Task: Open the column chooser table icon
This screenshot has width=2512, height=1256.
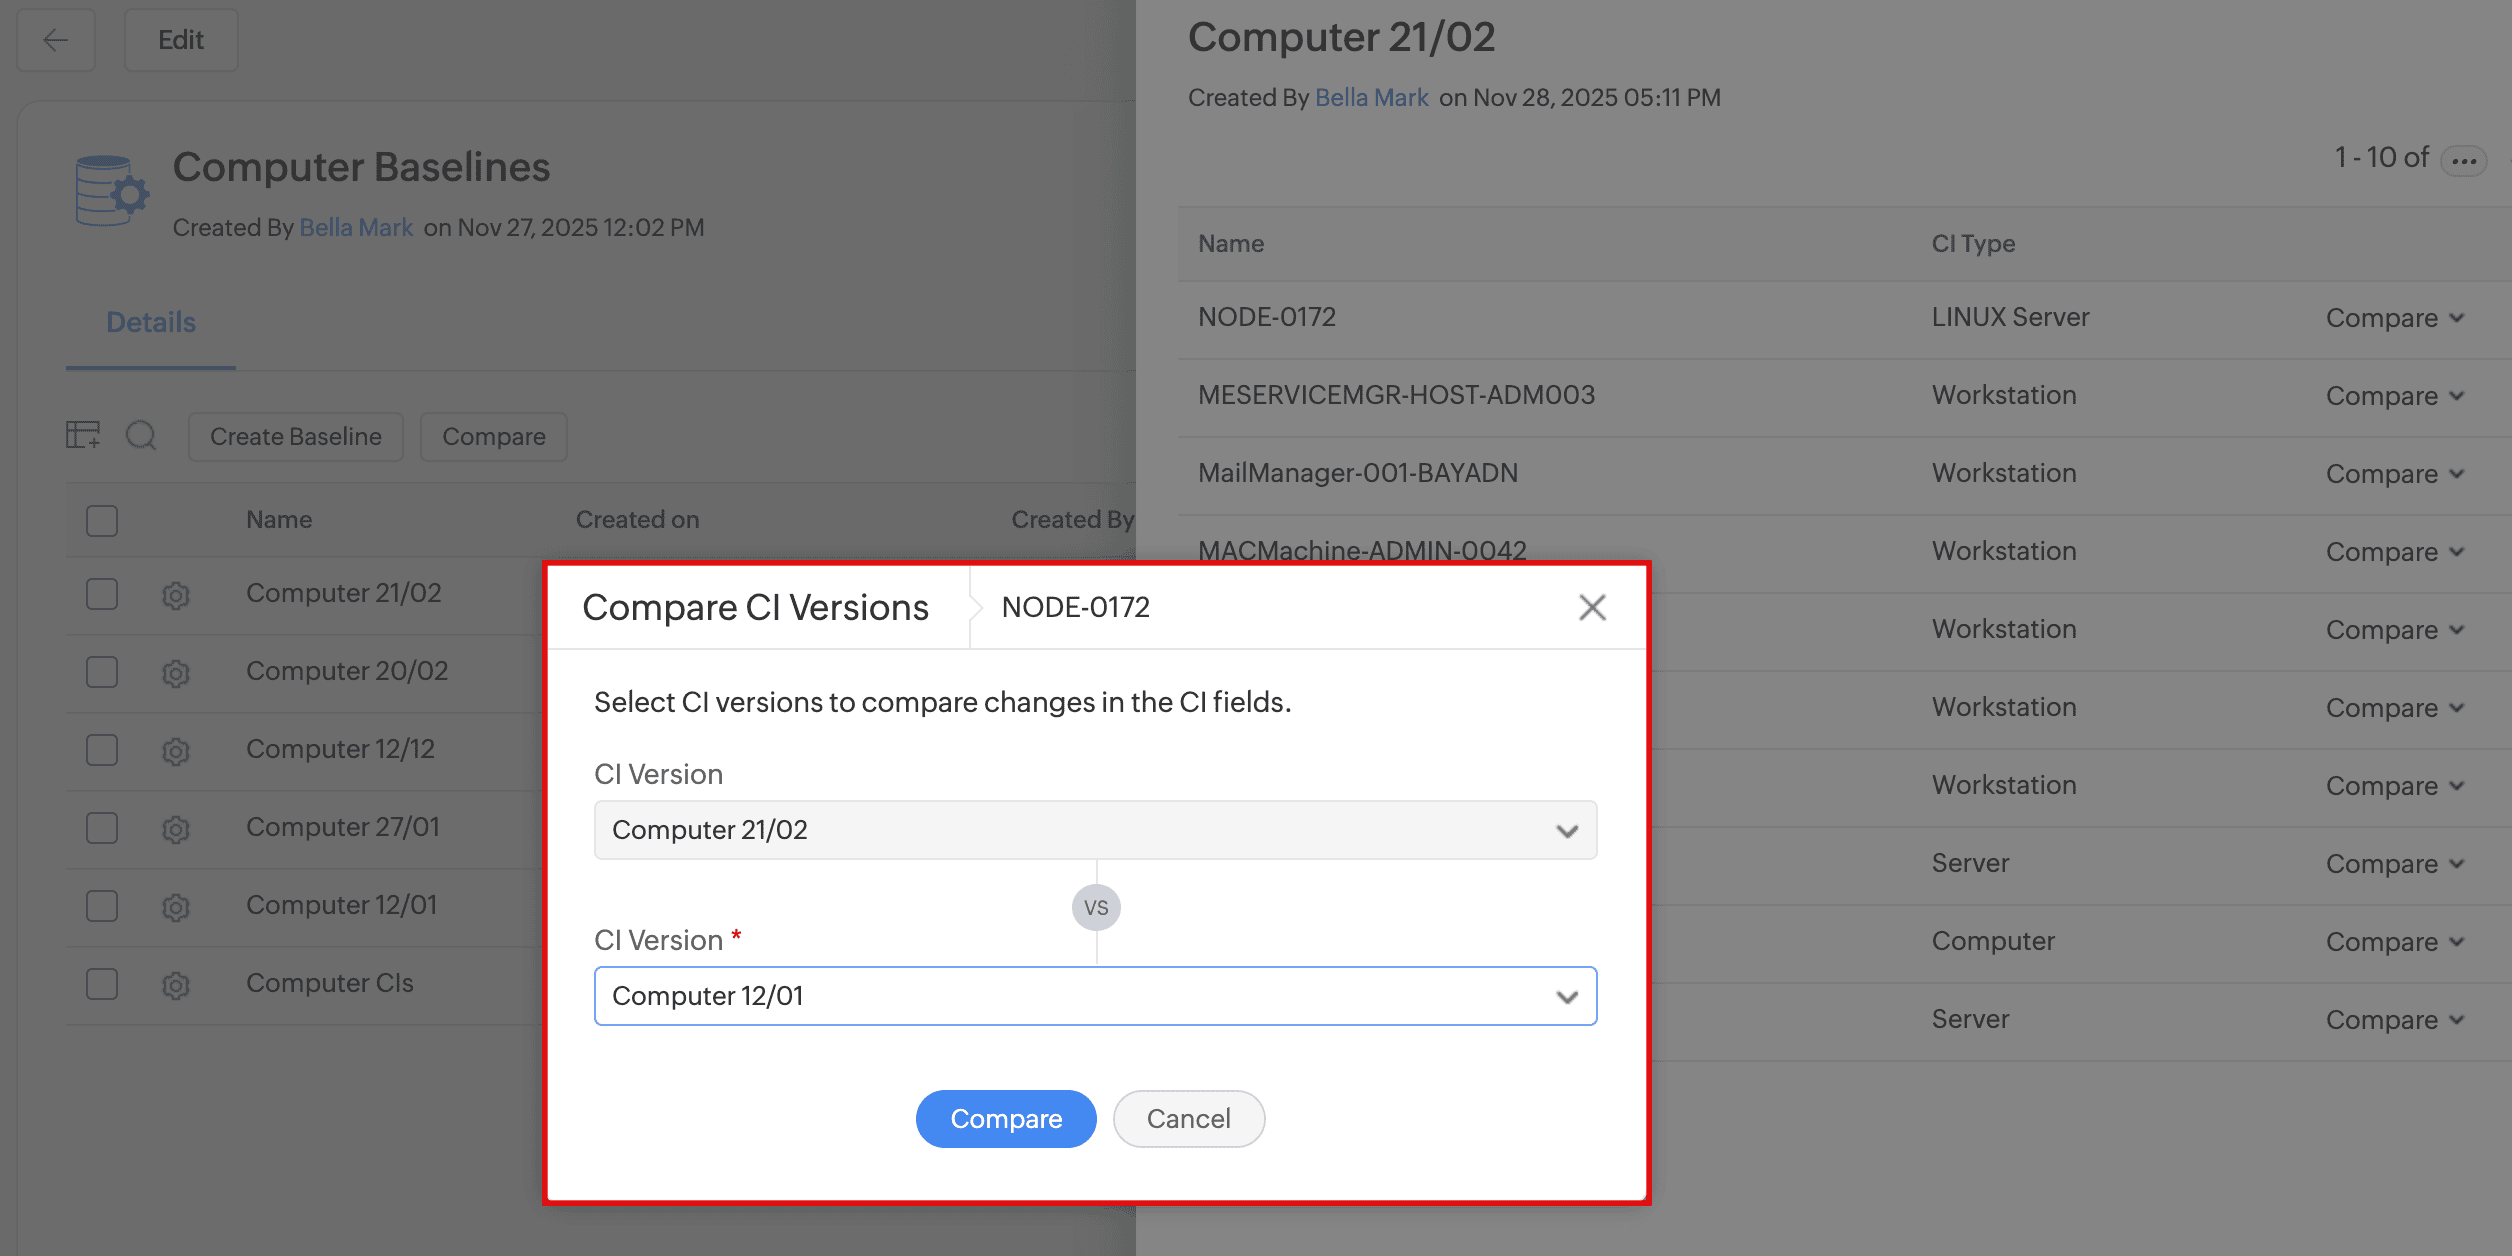Action: [x=83, y=436]
